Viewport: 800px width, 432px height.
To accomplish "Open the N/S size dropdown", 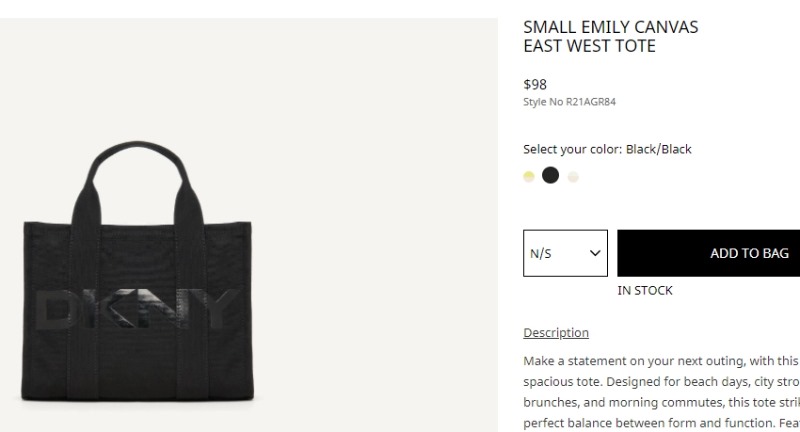I will tap(565, 253).
